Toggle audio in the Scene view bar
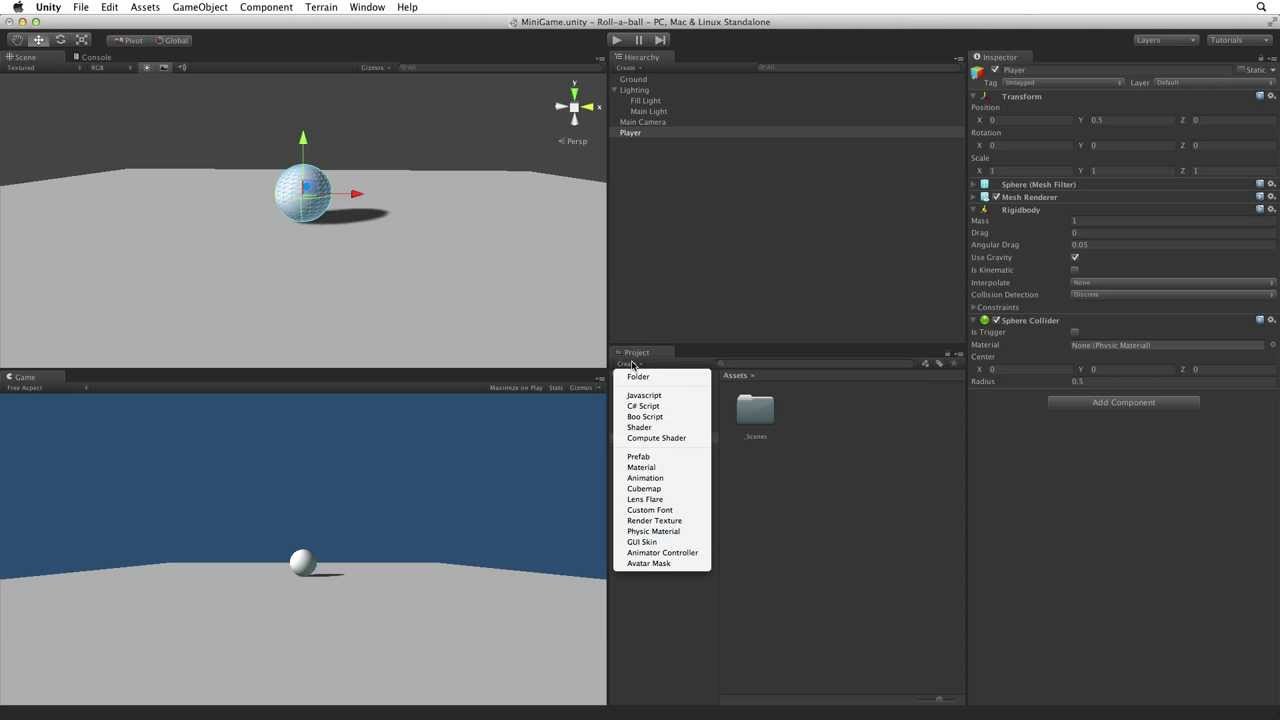Viewport: 1280px width, 720px height. tap(166, 67)
